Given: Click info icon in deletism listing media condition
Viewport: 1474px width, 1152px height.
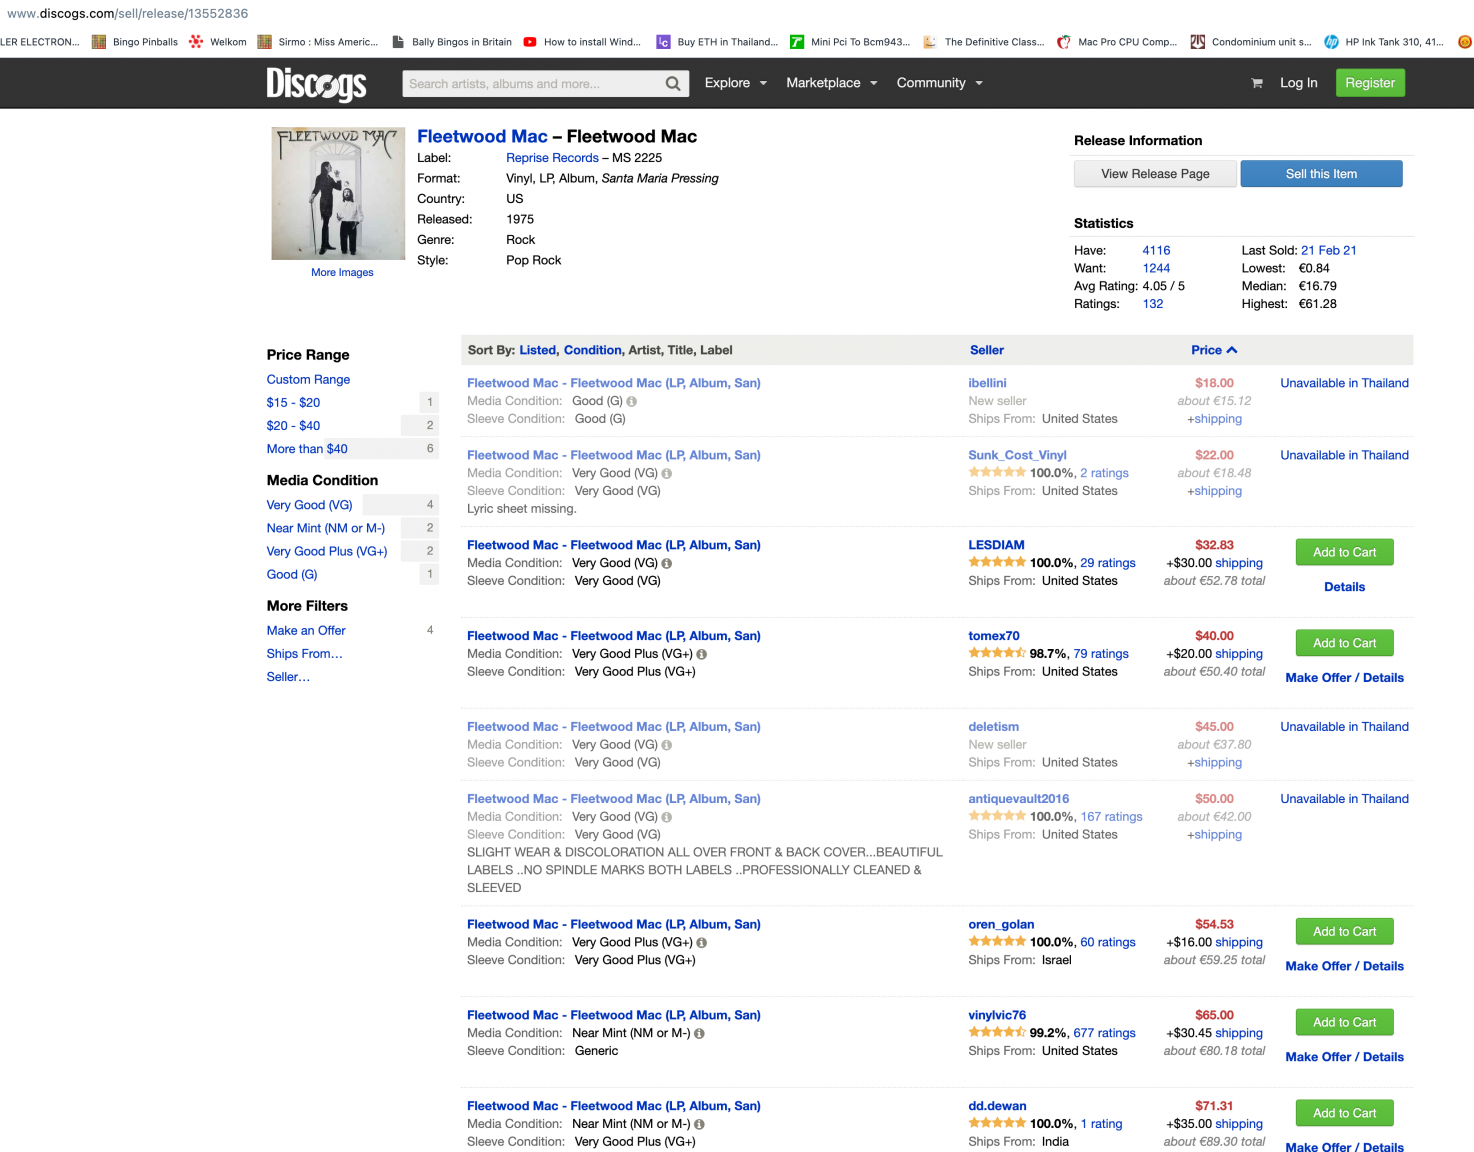Looking at the screenshot, I should pyautogui.click(x=667, y=745).
